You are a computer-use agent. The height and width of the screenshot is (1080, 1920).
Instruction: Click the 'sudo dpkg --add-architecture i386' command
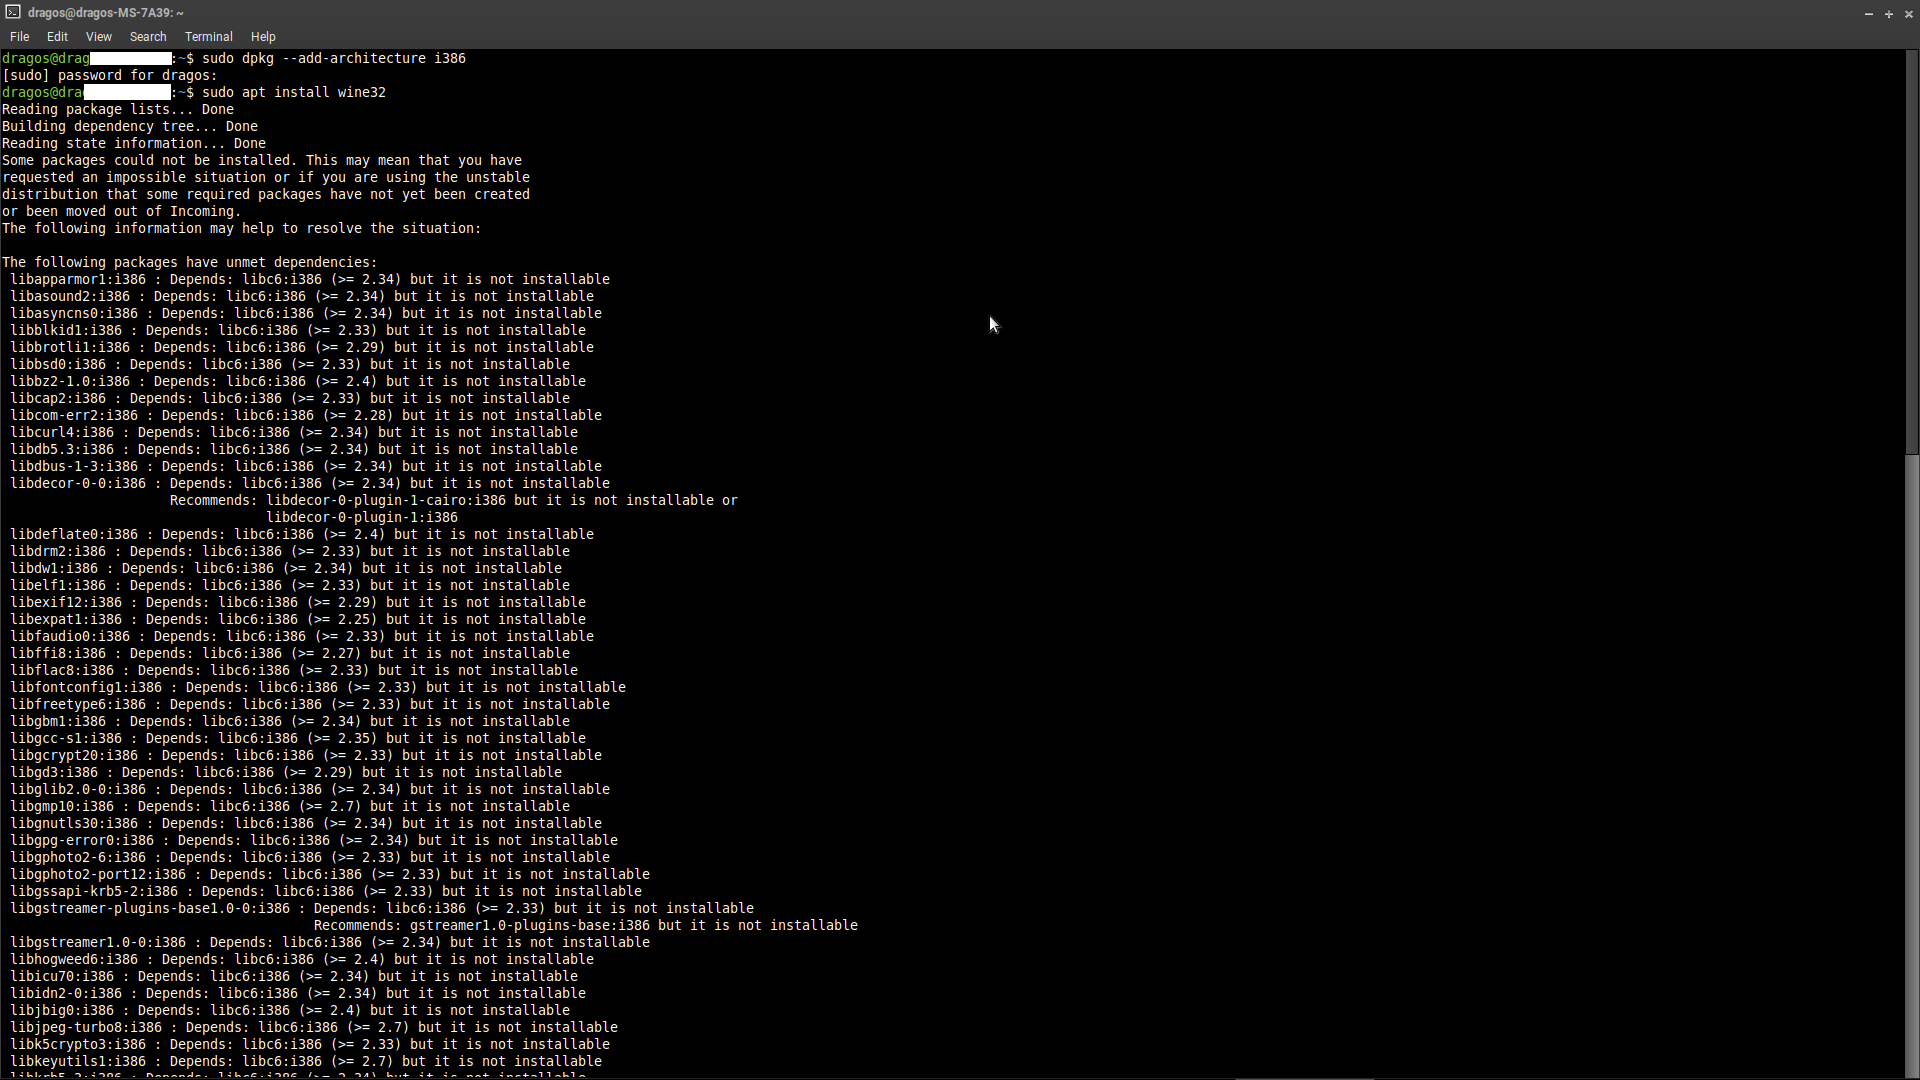click(x=334, y=58)
